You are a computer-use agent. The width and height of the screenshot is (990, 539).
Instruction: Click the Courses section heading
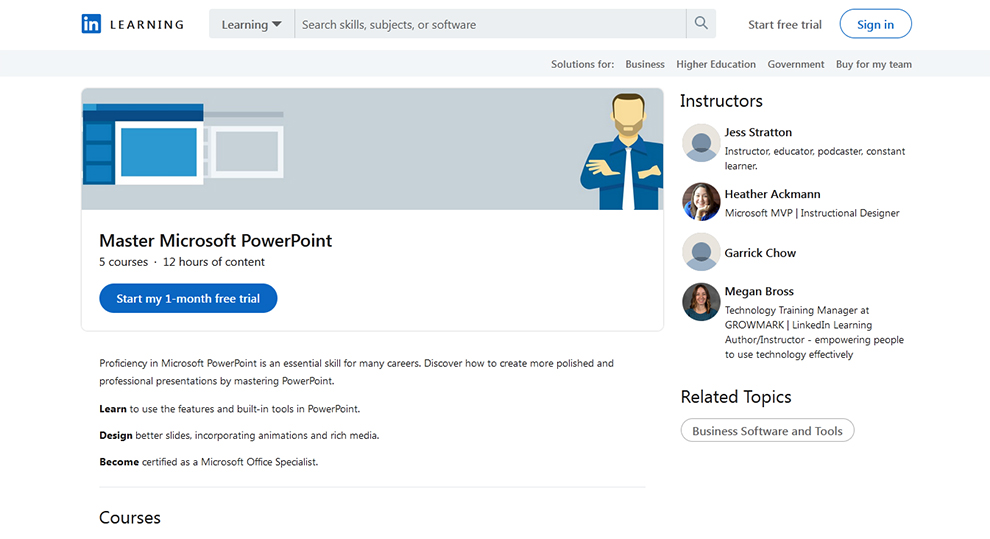click(130, 518)
